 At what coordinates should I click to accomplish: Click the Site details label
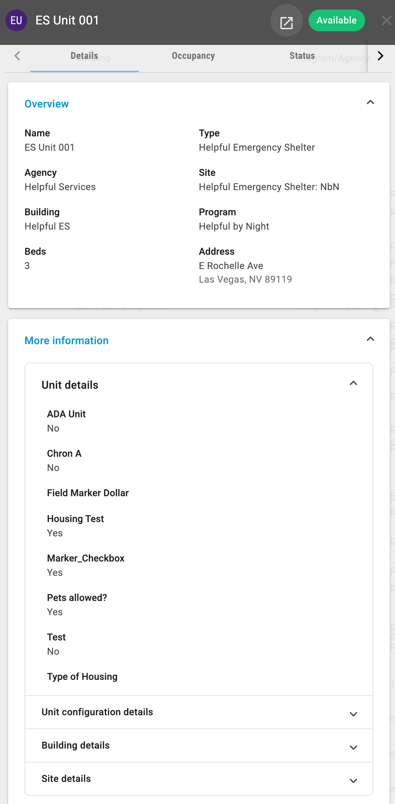[x=66, y=778]
